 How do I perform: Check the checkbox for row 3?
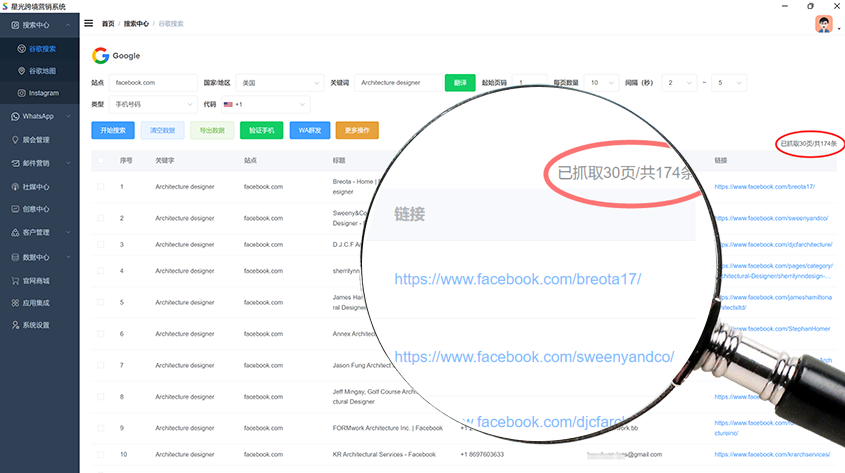pyautogui.click(x=100, y=245)
